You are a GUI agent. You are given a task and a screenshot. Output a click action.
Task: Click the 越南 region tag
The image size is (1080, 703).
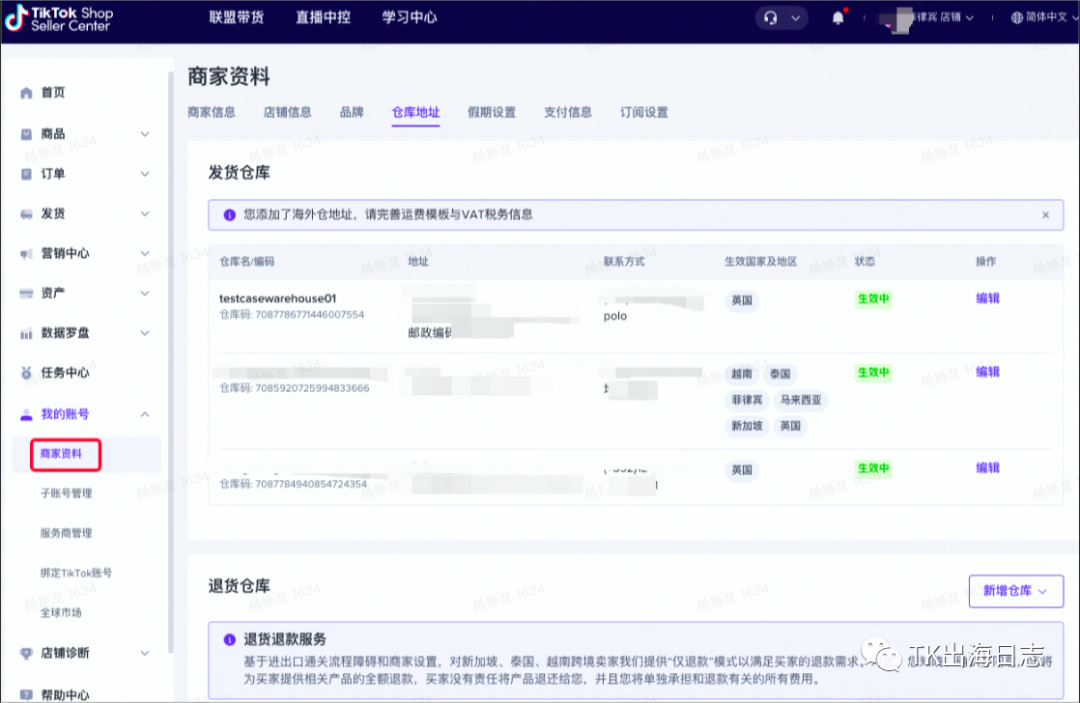742,375
